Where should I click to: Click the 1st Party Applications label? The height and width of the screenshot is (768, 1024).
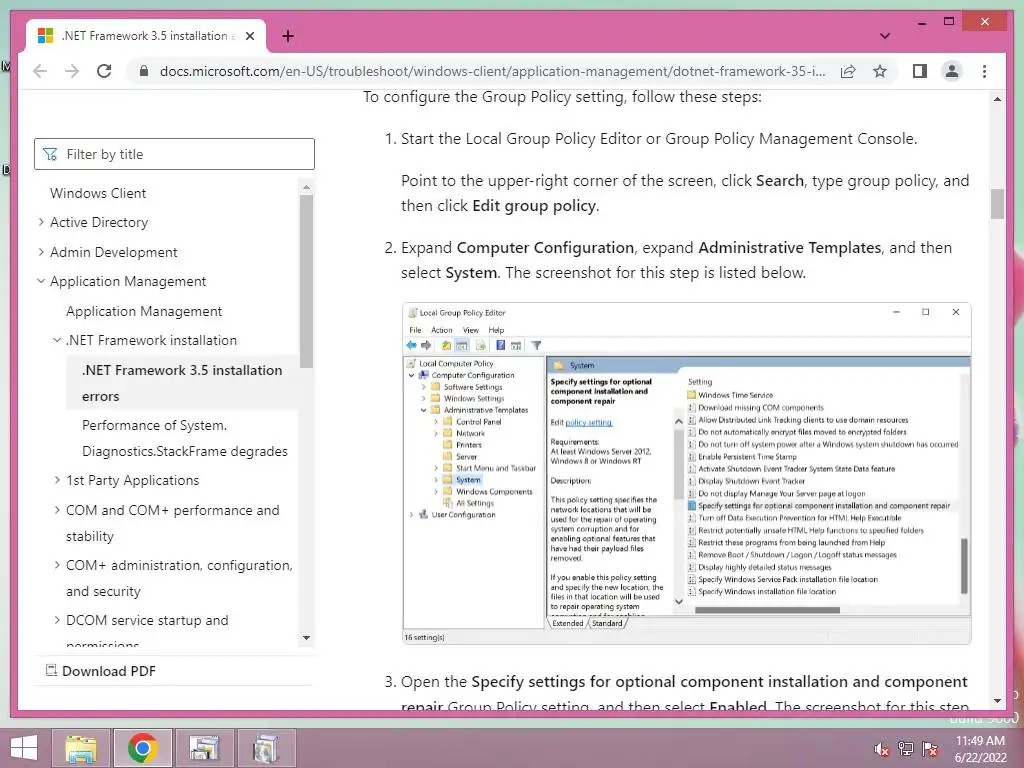(133, 480)
